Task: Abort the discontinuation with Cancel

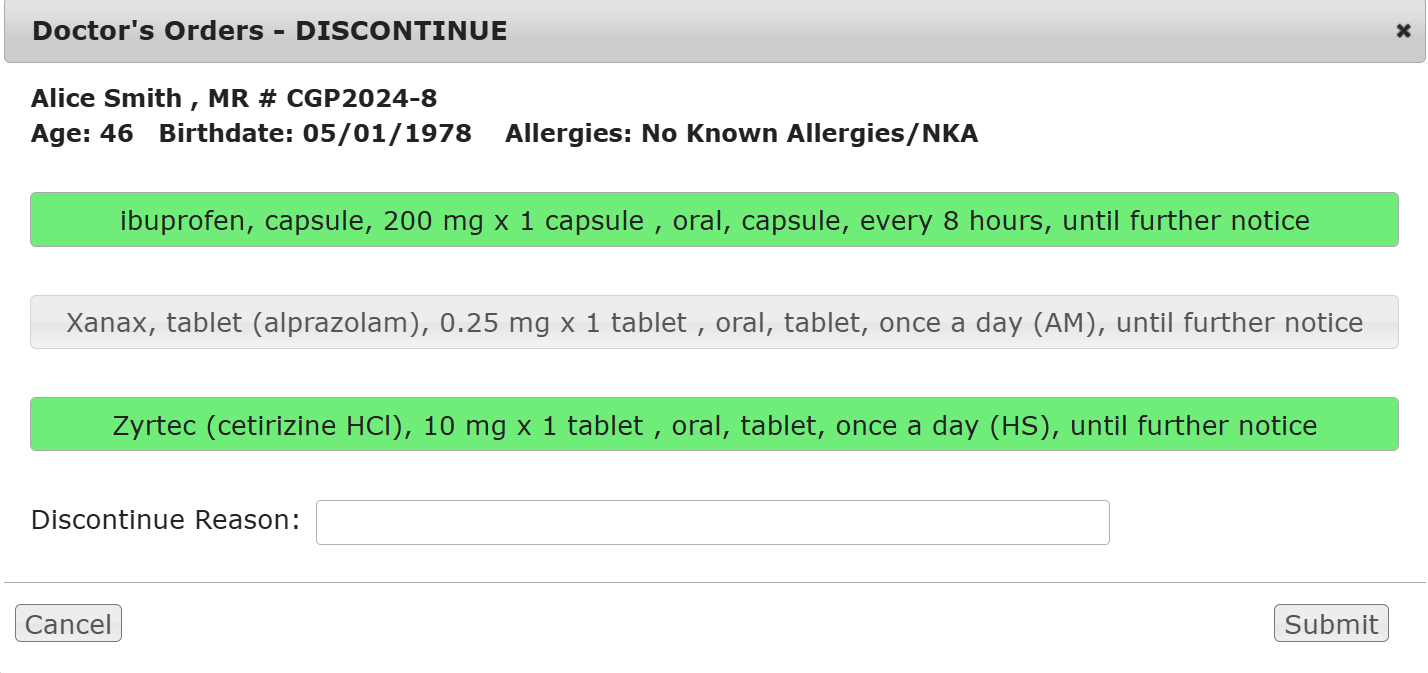Action: (x=68, y=624)
